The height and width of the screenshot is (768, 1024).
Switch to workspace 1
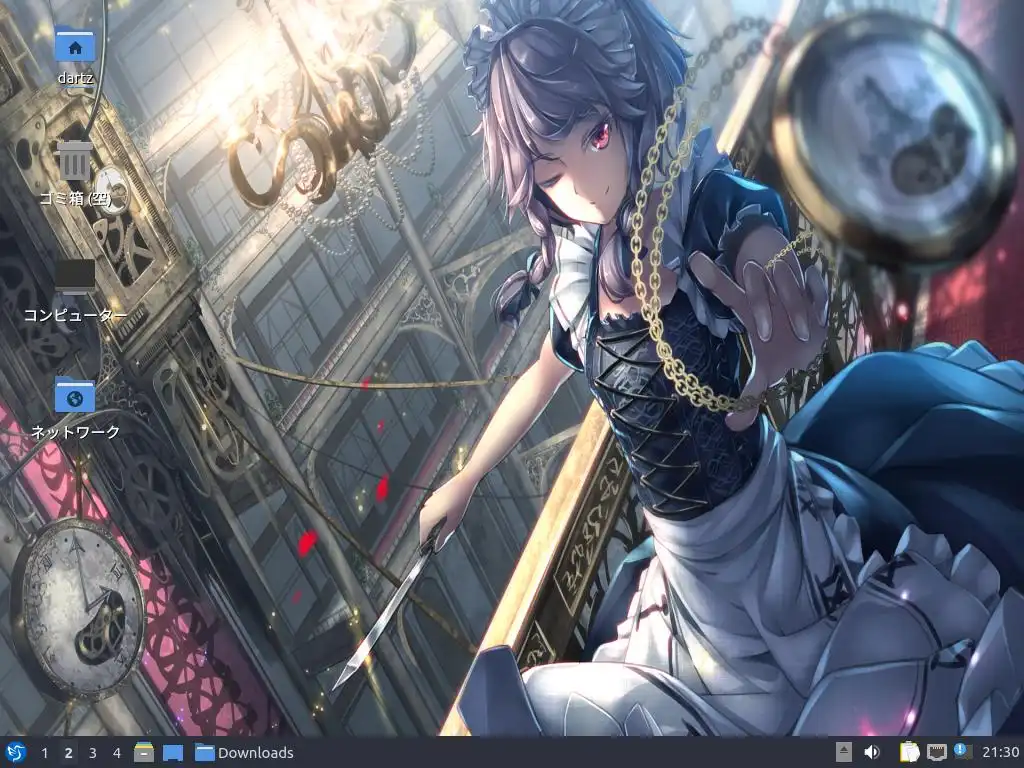44,753
